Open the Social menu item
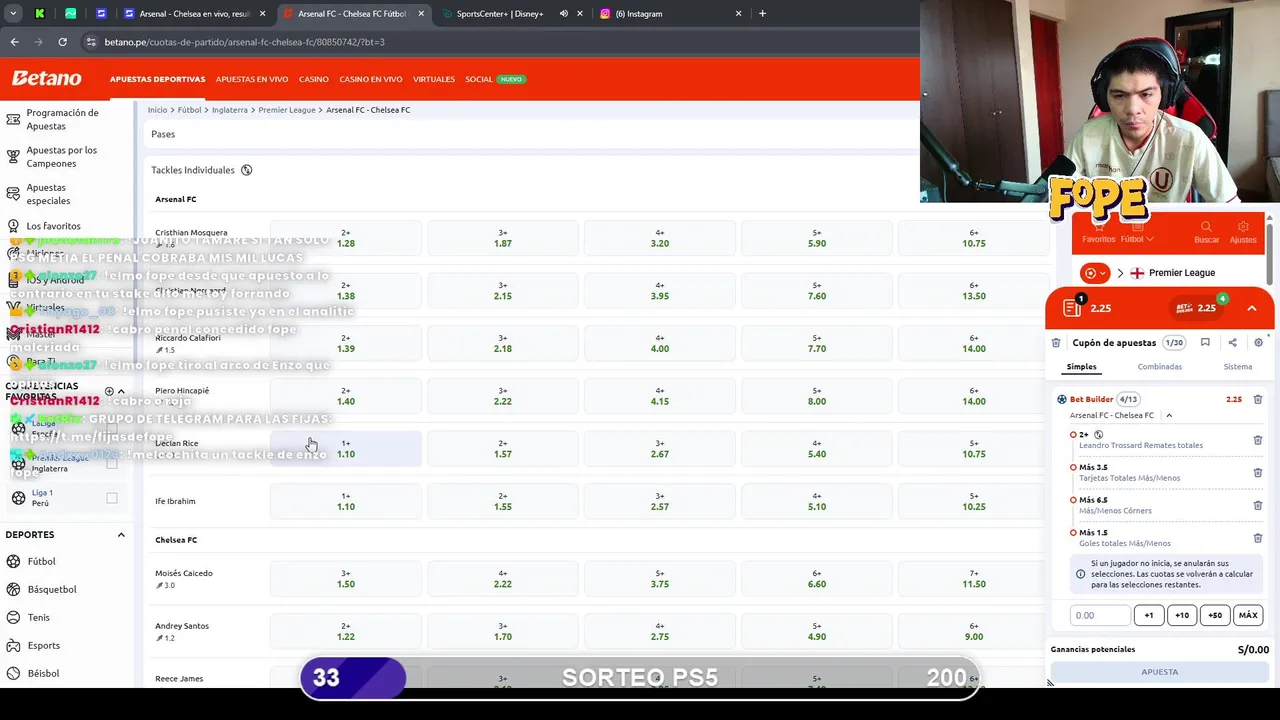 click(479, 79)
